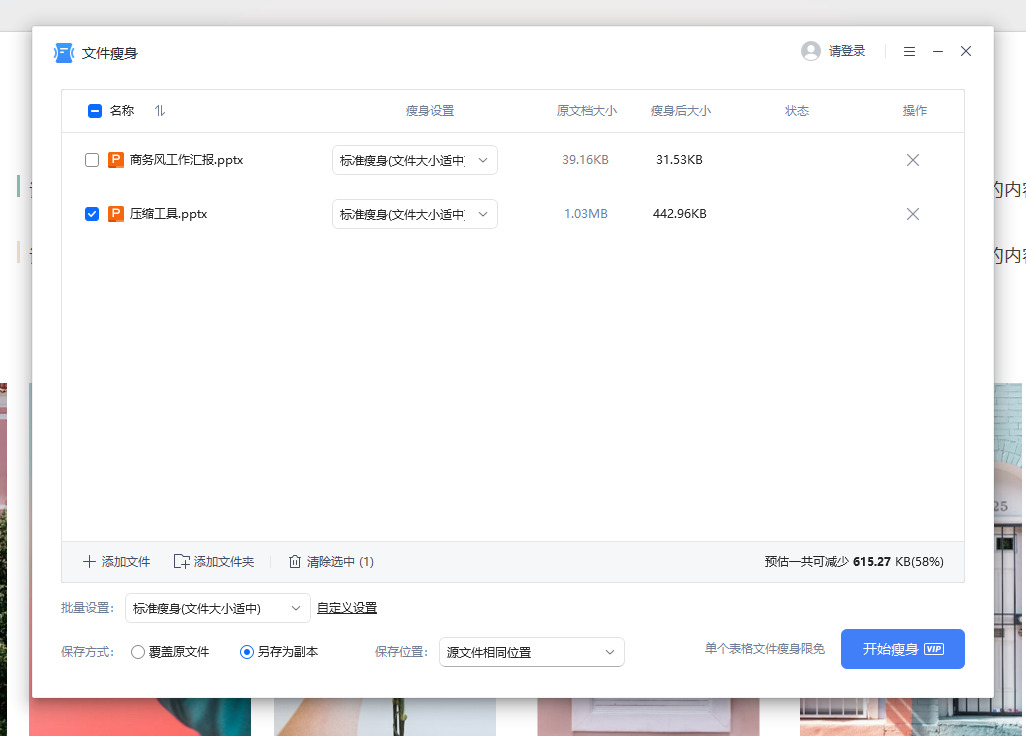The height and width of the screenshot is (736, 1026).
Task: Click the 1.03MB original size value
Action: [x=586, y=214]
